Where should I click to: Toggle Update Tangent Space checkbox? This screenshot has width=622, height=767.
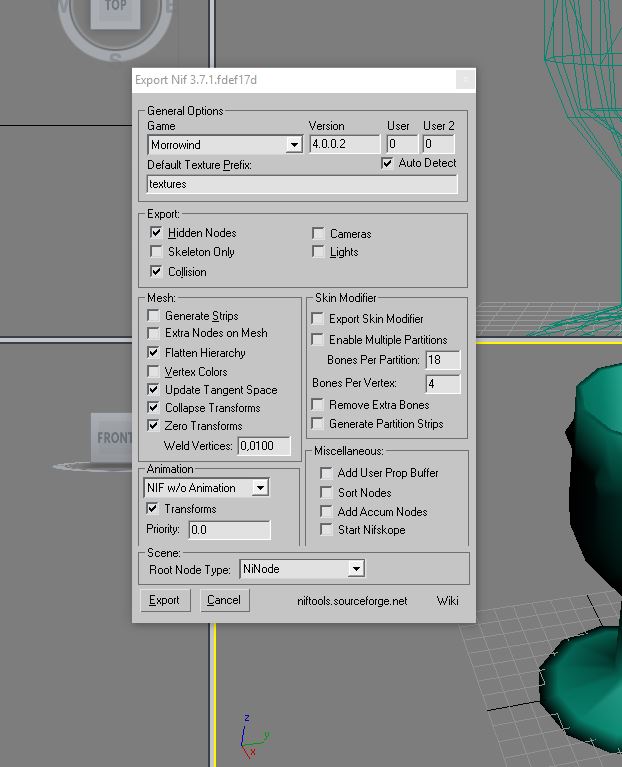point(153,389)
